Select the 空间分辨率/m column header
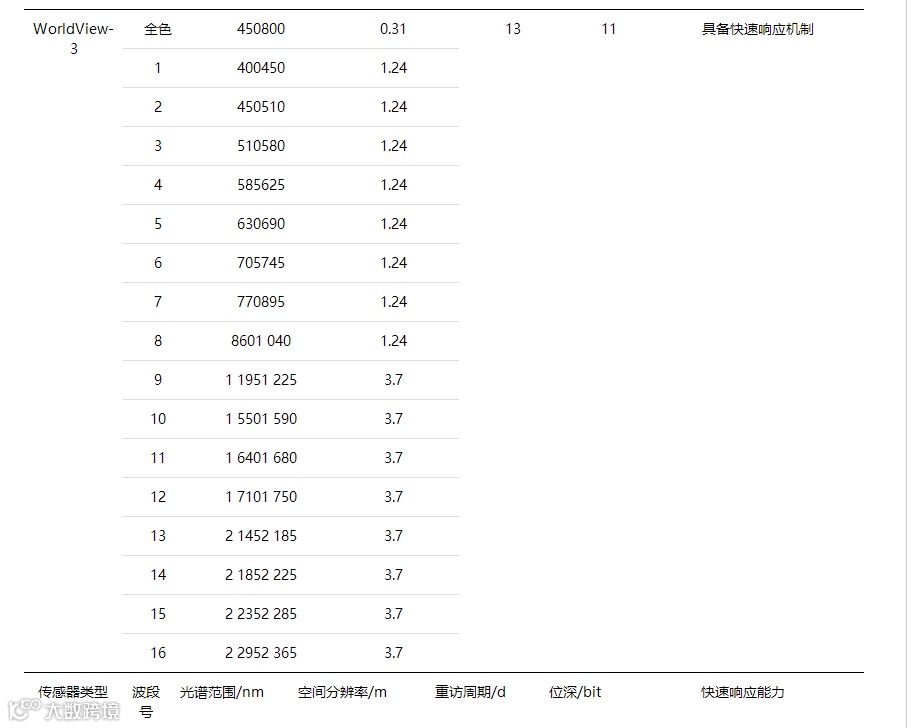The width and height of the screenshot is (915, 728). coord(343,692)
